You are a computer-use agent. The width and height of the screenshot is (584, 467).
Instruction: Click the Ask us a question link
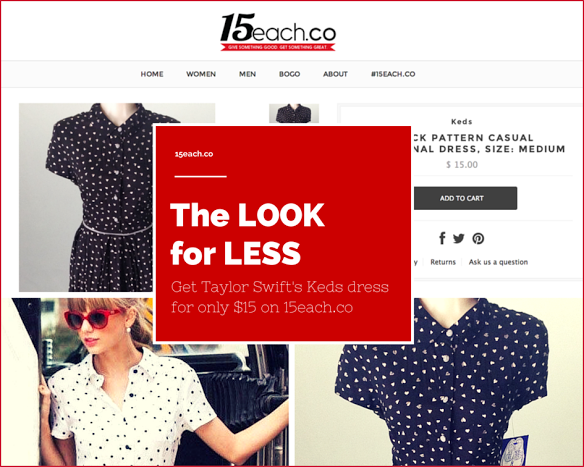click(498, 262)
